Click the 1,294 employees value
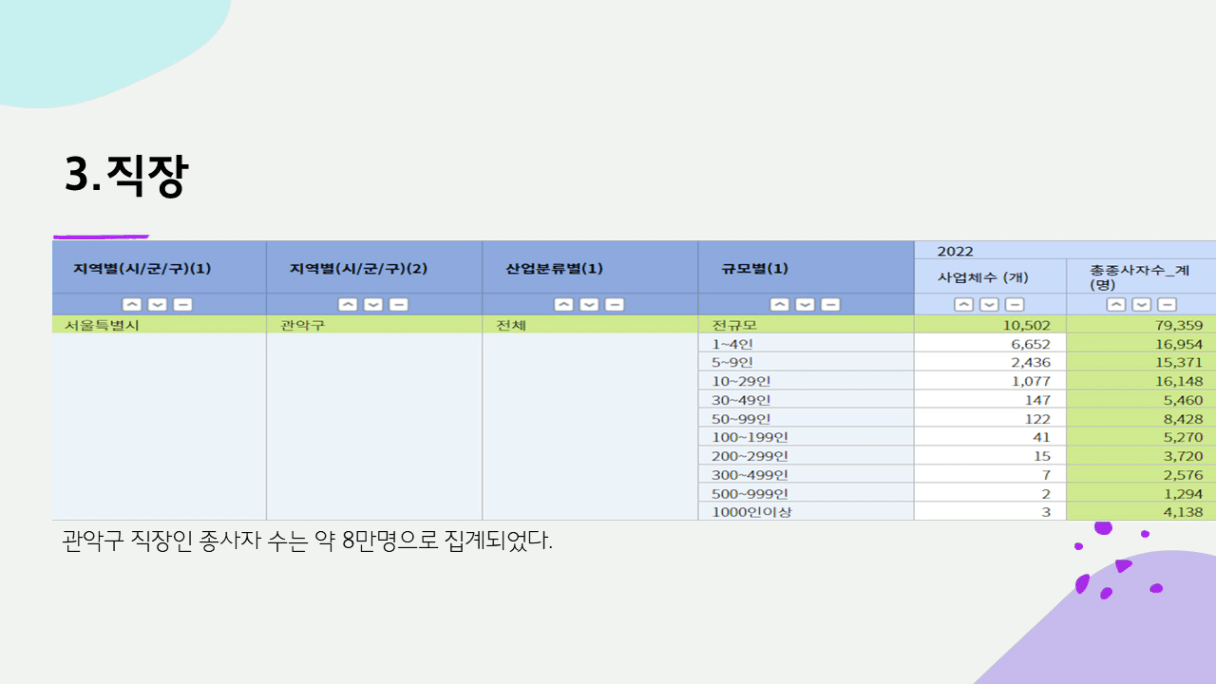 pyautogui.click(x=1182, y=493)
